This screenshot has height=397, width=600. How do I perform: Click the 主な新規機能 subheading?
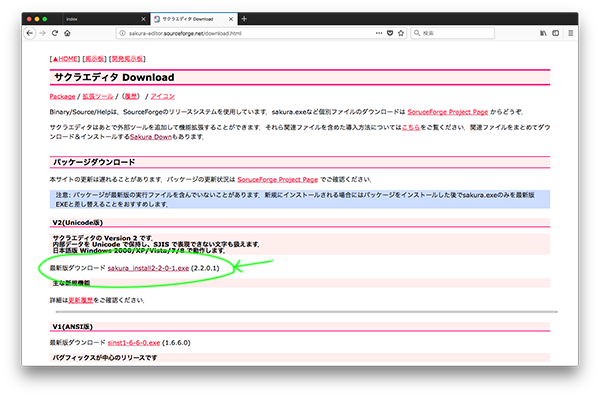[x=71, y=283]
